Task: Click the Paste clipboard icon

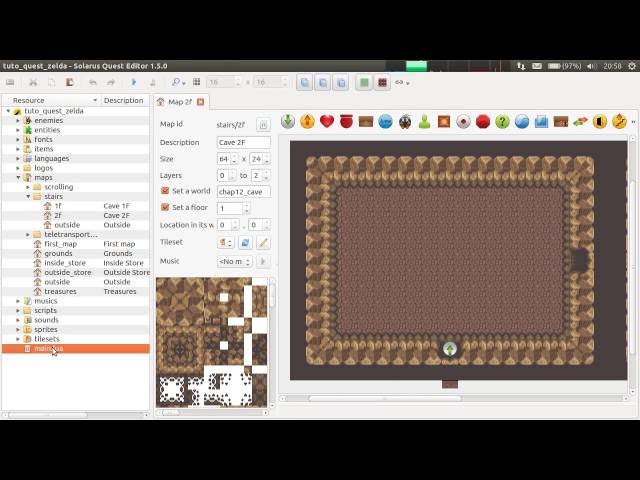Action: 70,82
